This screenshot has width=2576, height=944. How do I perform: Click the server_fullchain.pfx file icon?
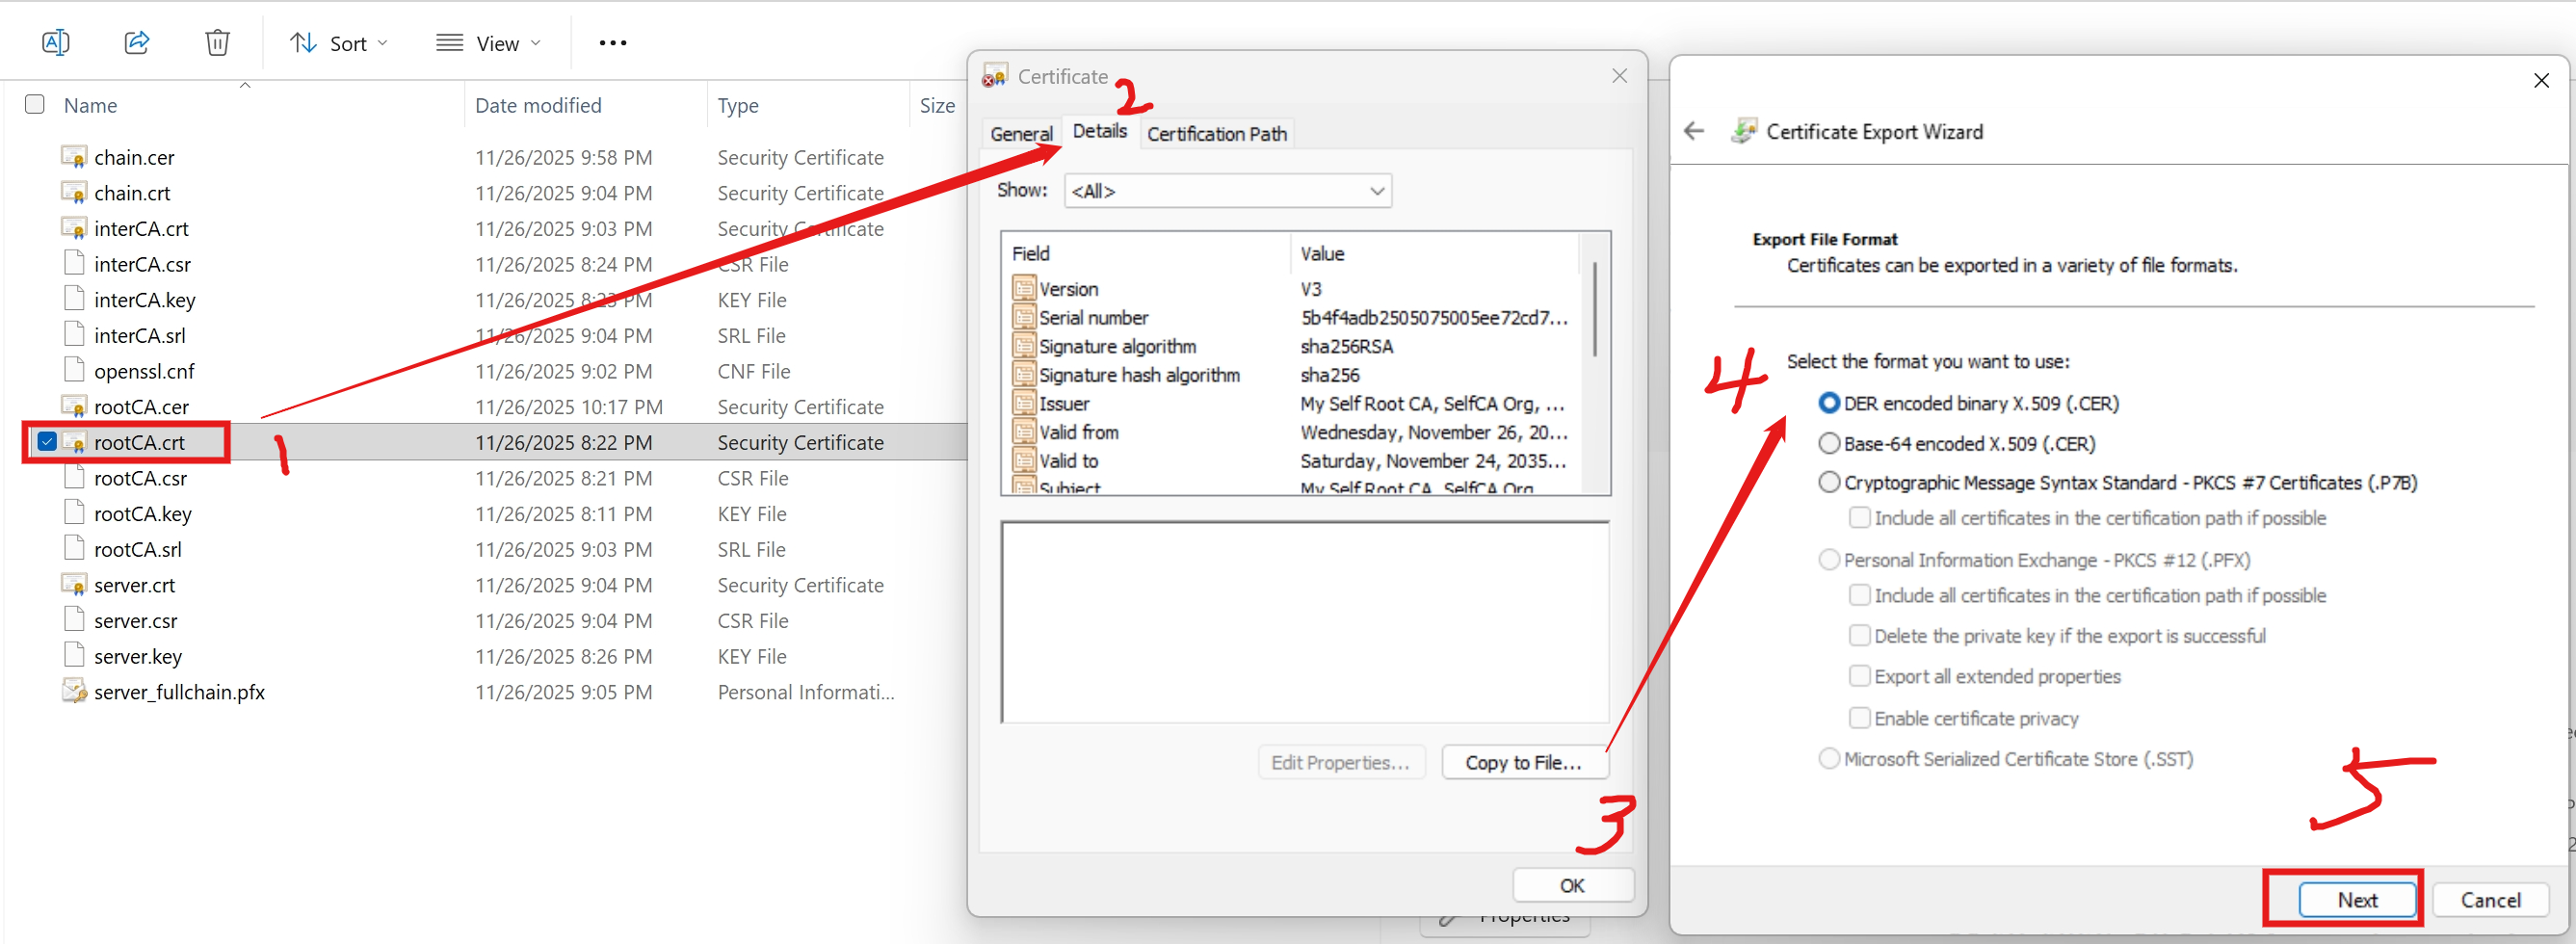point(74,692)
